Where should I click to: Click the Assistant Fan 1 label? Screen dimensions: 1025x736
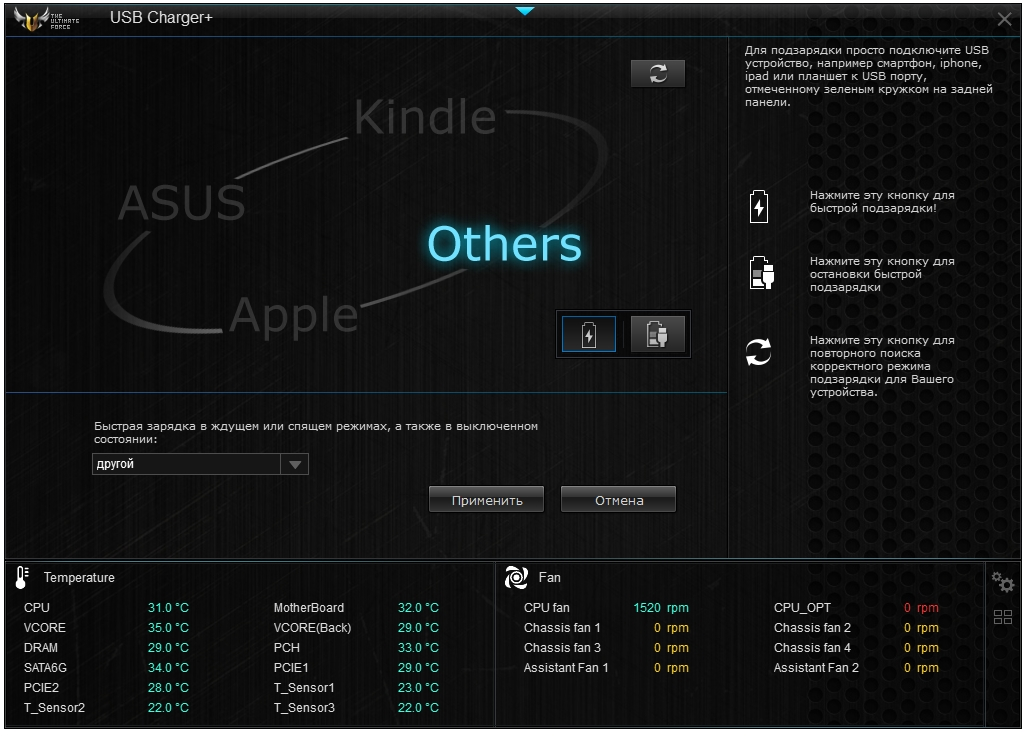566,667
